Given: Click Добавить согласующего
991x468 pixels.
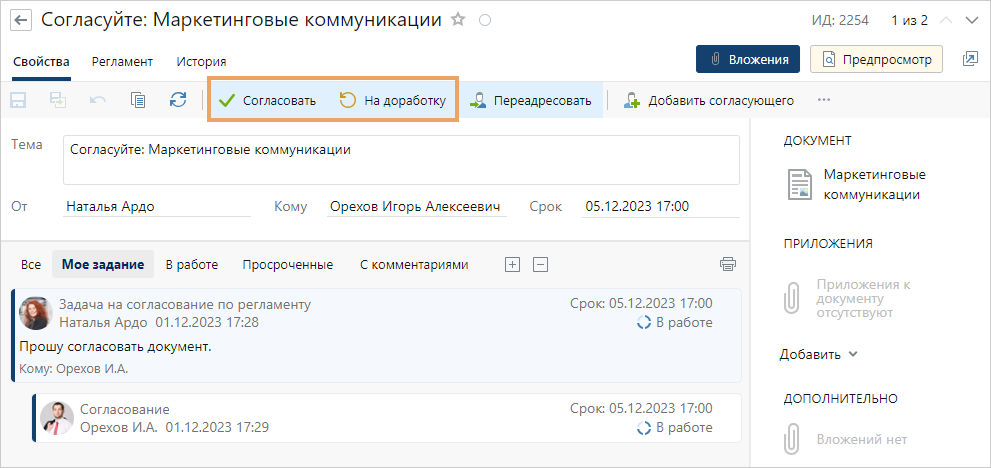Looking at the screenshot, I should pyautogui.click(x=708, y=100).
